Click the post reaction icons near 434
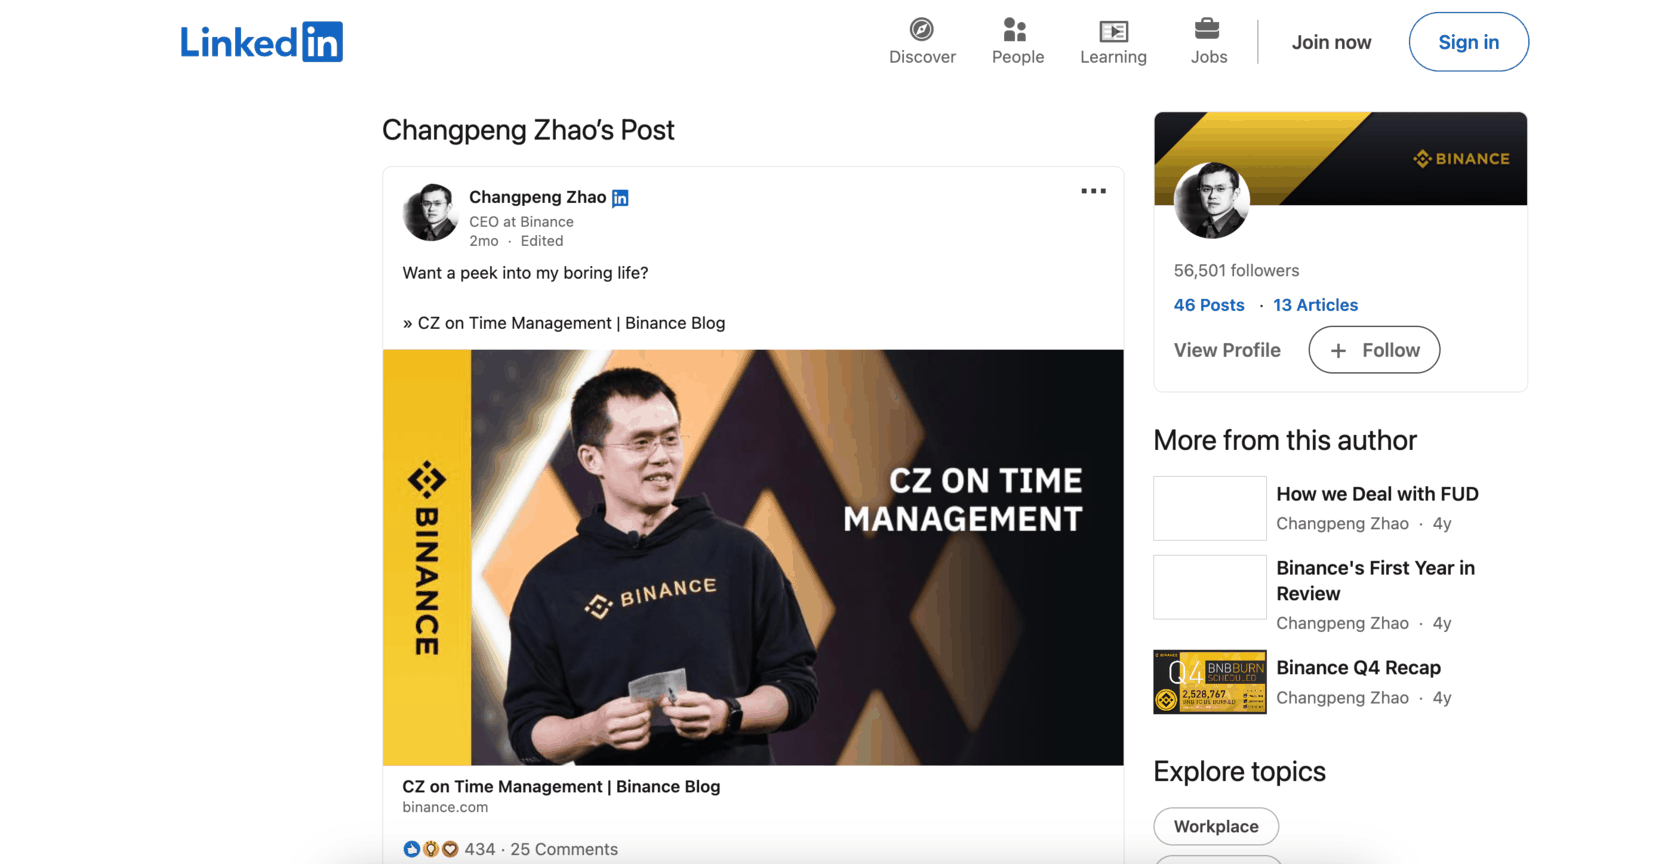Screen dimensions: 1680x864 430,849
